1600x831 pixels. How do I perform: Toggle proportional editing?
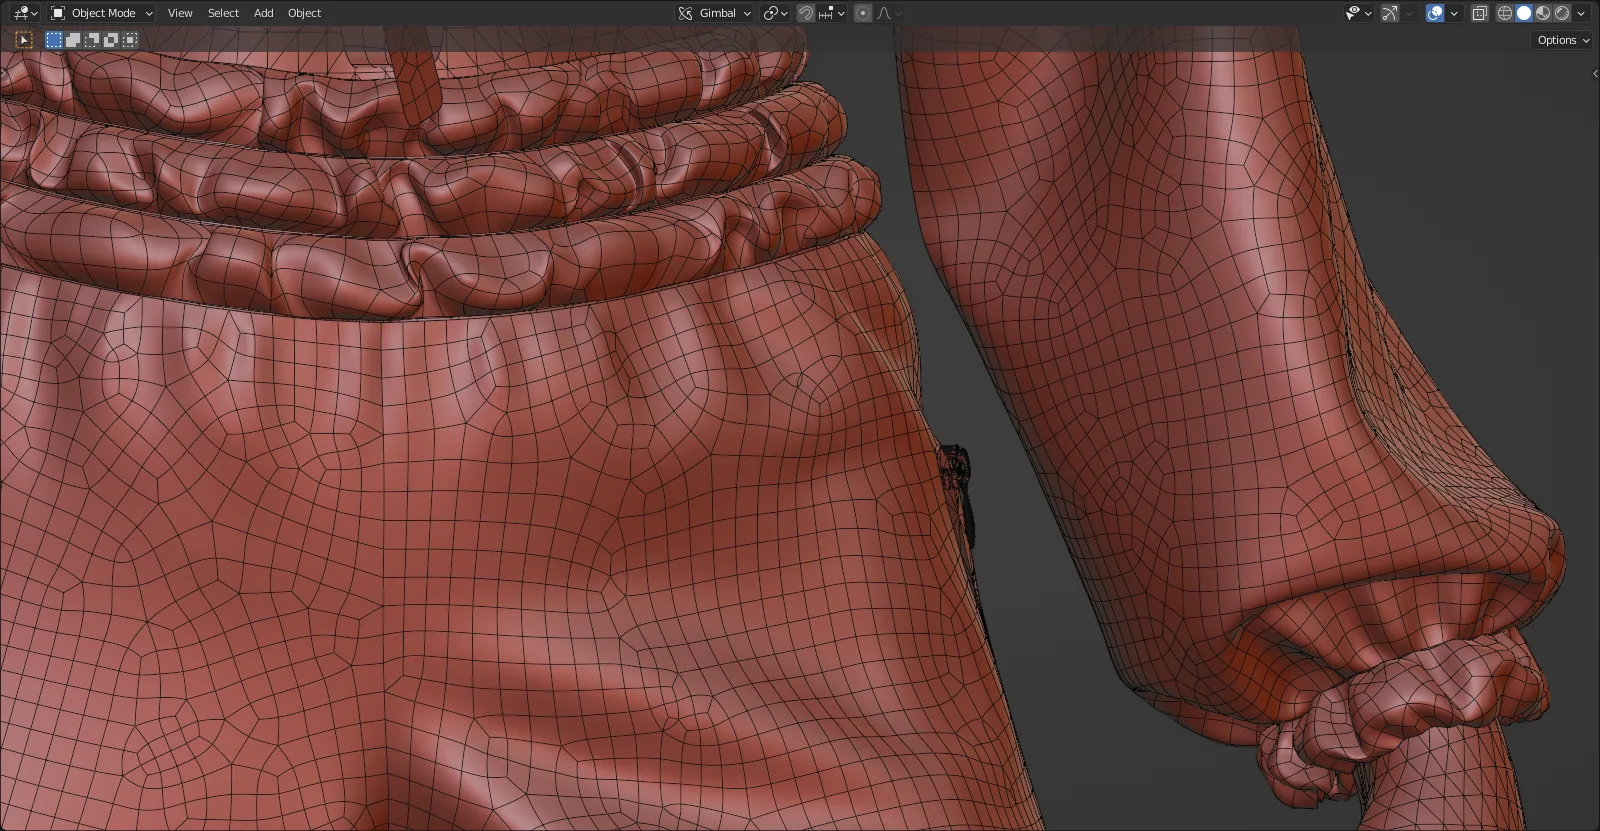click(863, 13)
